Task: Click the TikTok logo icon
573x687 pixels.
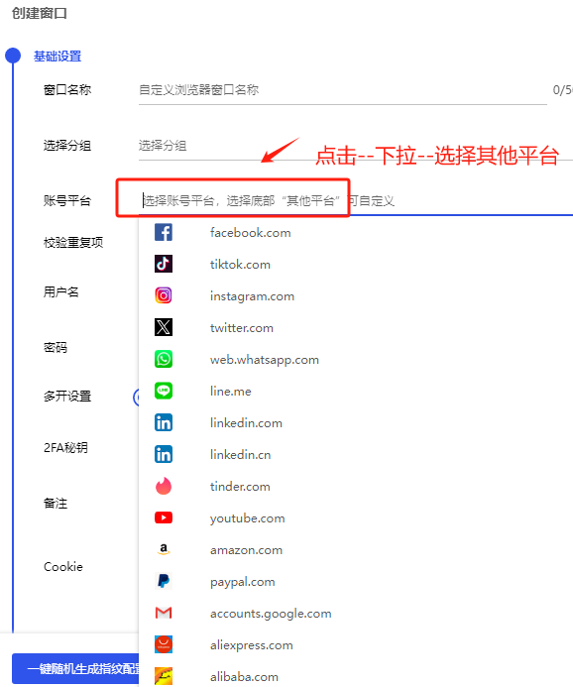Action: [163, 264]
